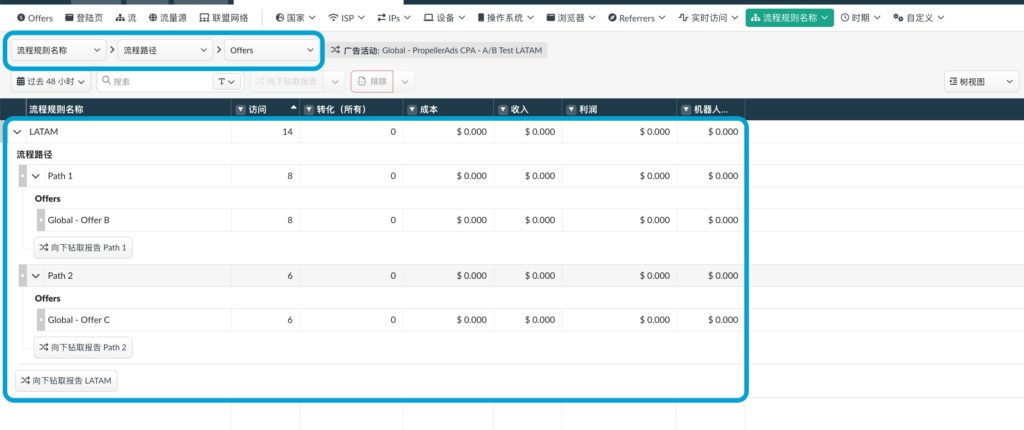This screenshot has width=1024, height=430.
Task: Open the 登陆页 tab
Action: [x=84, y=18]
